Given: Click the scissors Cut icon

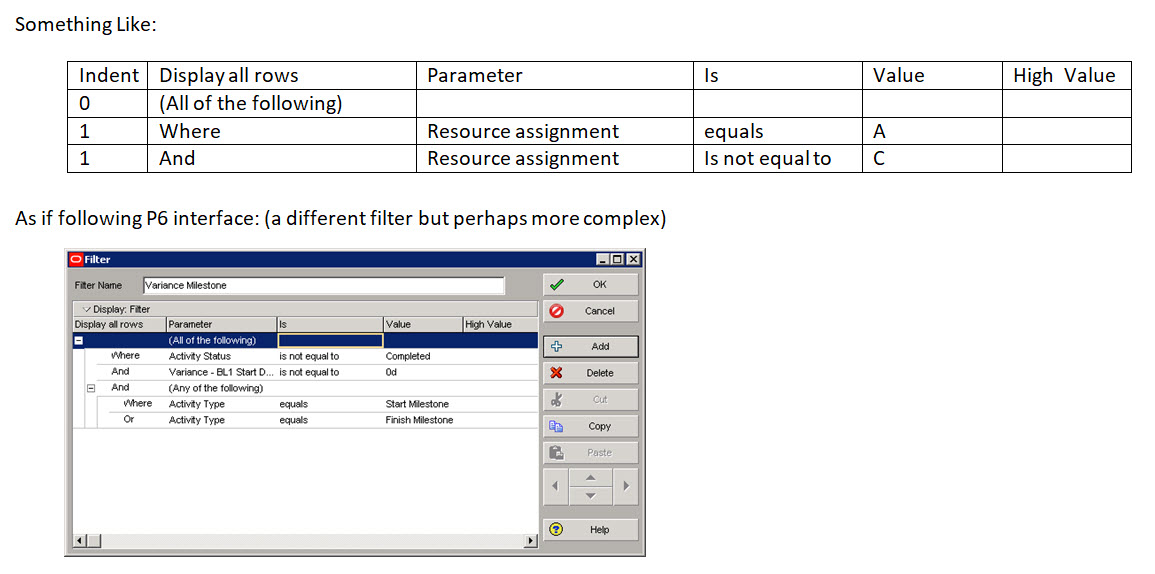Looking at the screenshot, I should [557, 399].
